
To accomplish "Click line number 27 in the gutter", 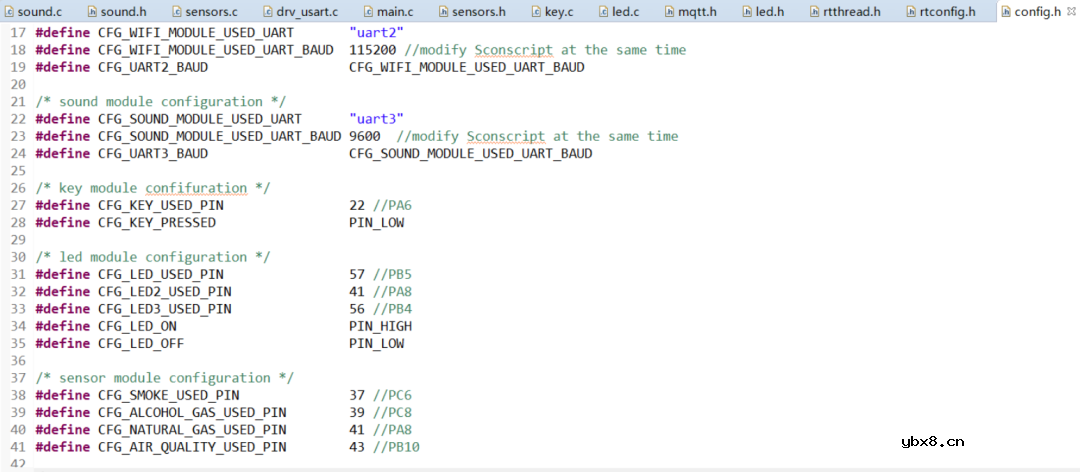I will click(17, 205).
